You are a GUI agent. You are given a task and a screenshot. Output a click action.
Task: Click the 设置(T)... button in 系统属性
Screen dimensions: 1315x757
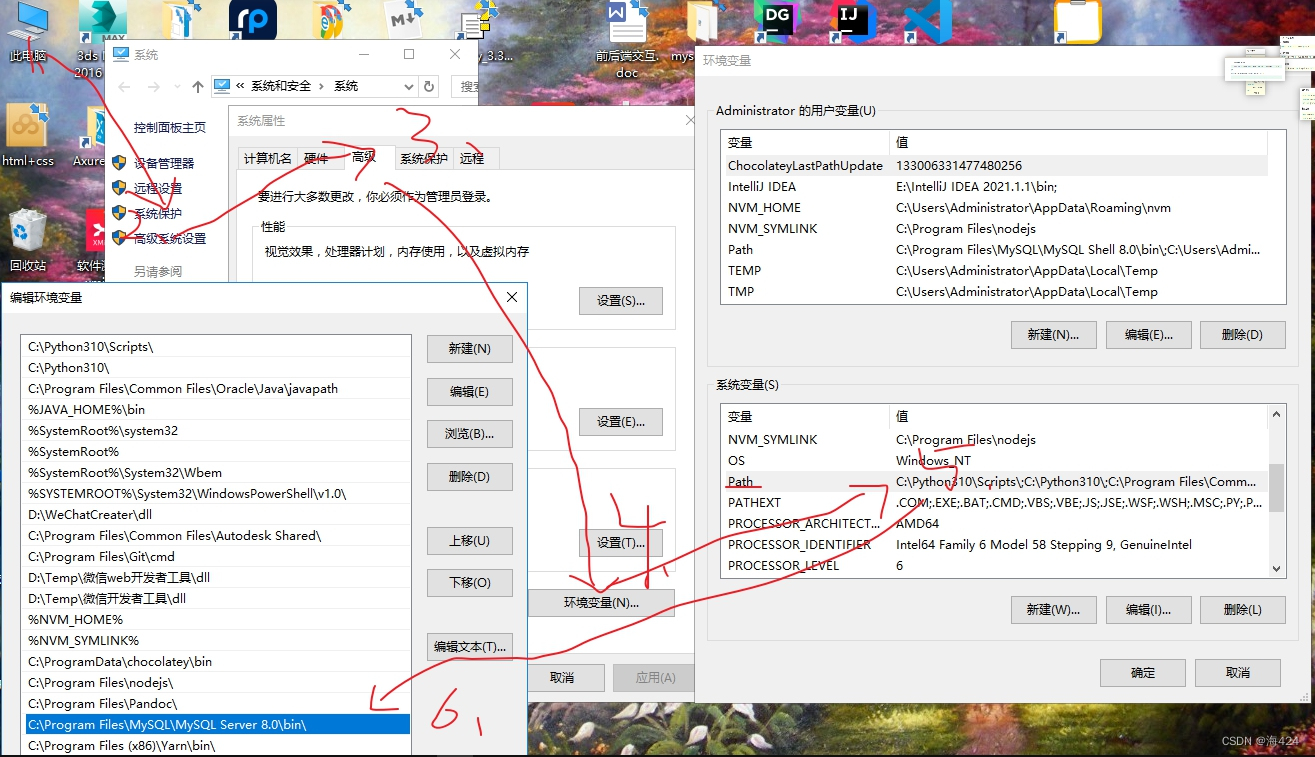(x=621, y=542)
